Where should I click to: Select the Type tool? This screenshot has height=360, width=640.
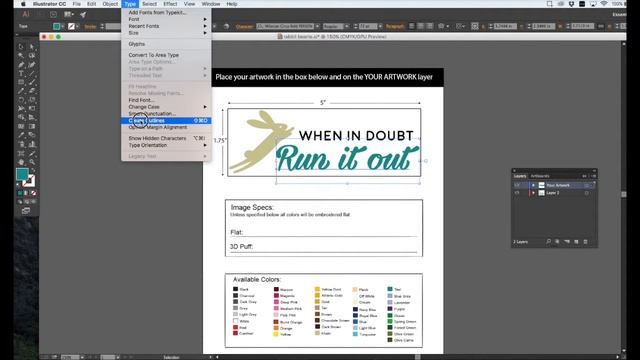tap(21, 73)
